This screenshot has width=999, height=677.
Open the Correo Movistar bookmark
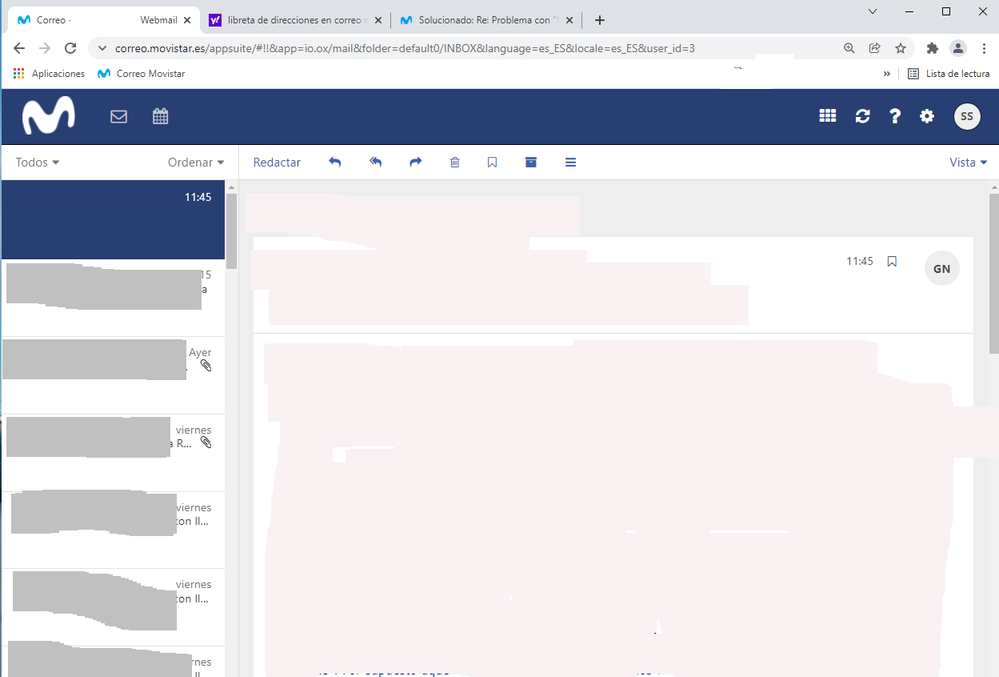141,73
